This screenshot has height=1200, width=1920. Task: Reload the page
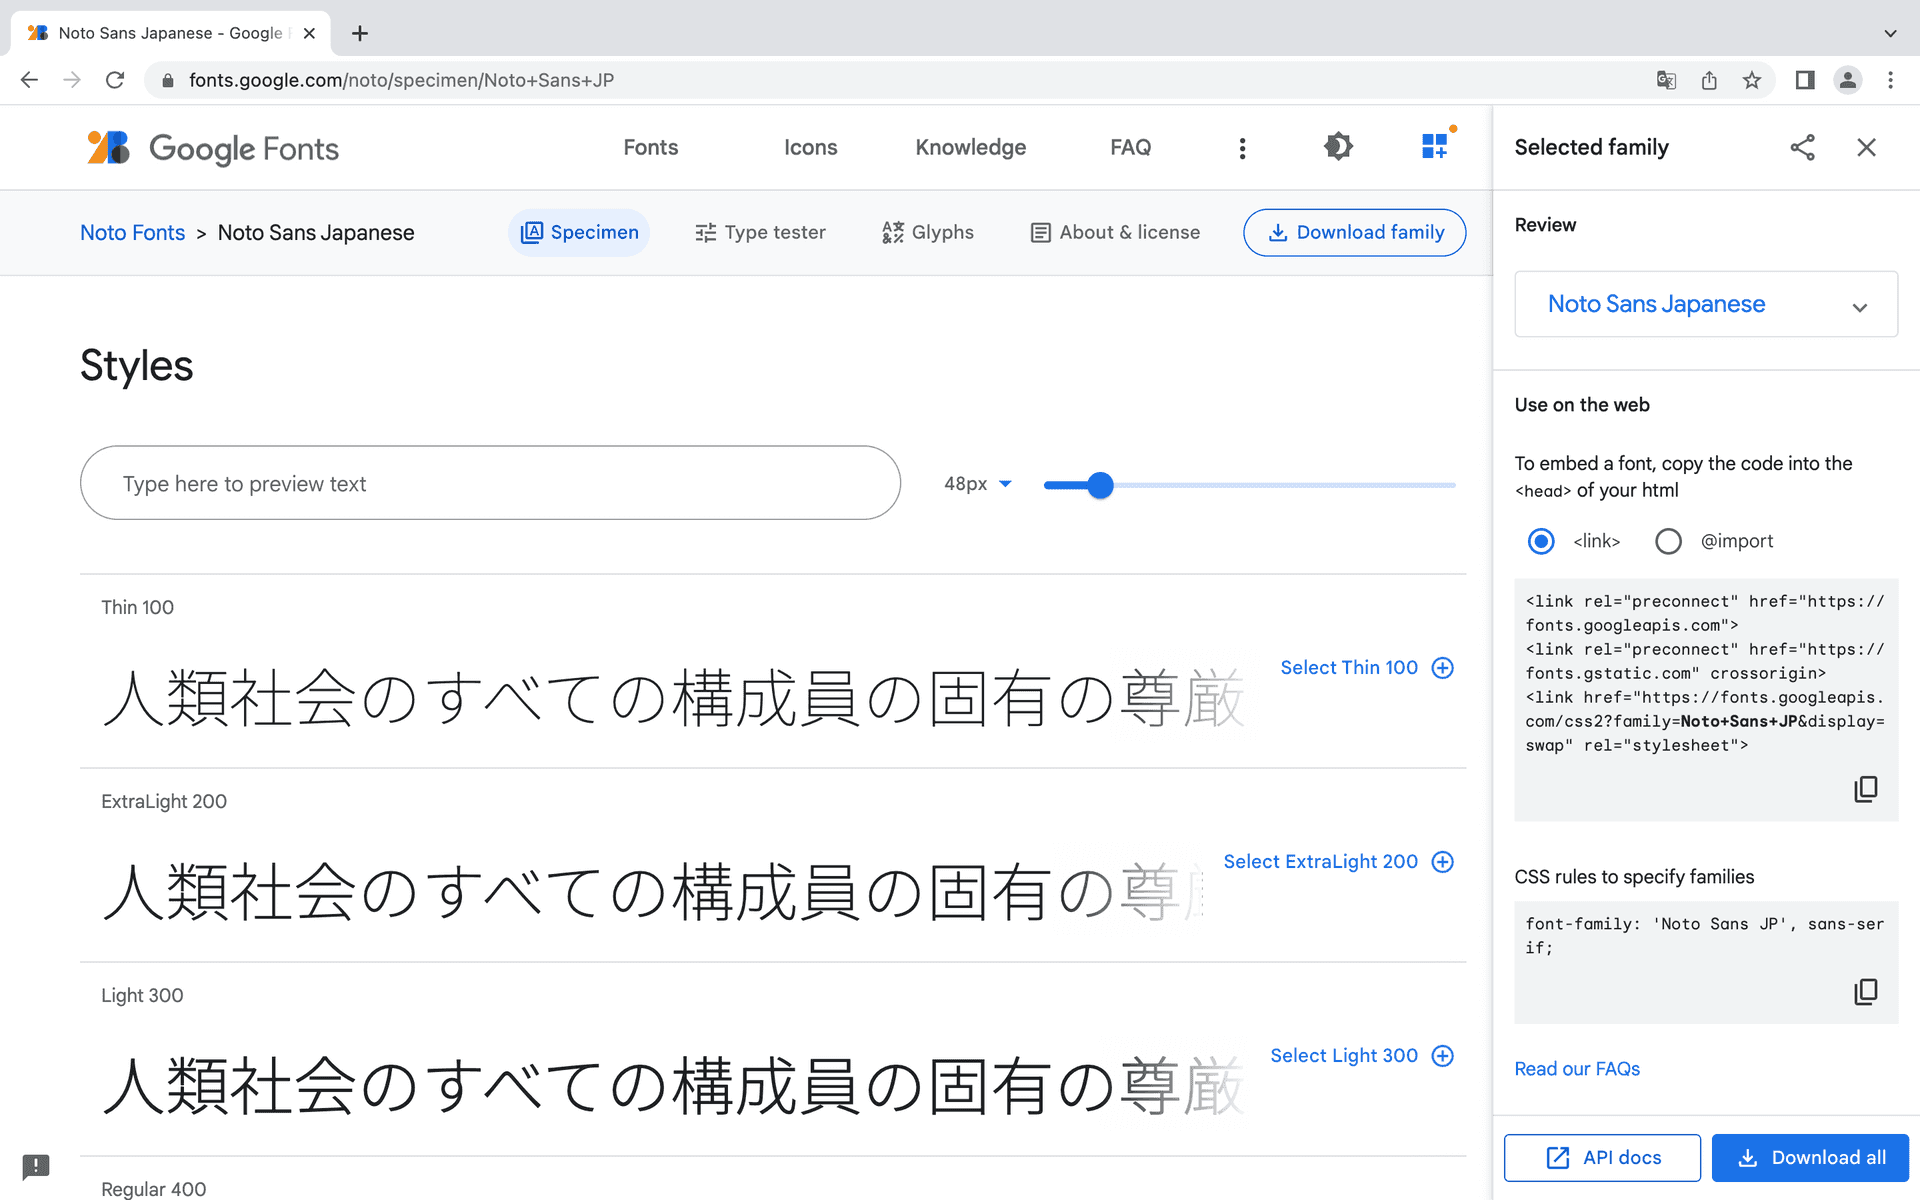(x=115, y=80)
